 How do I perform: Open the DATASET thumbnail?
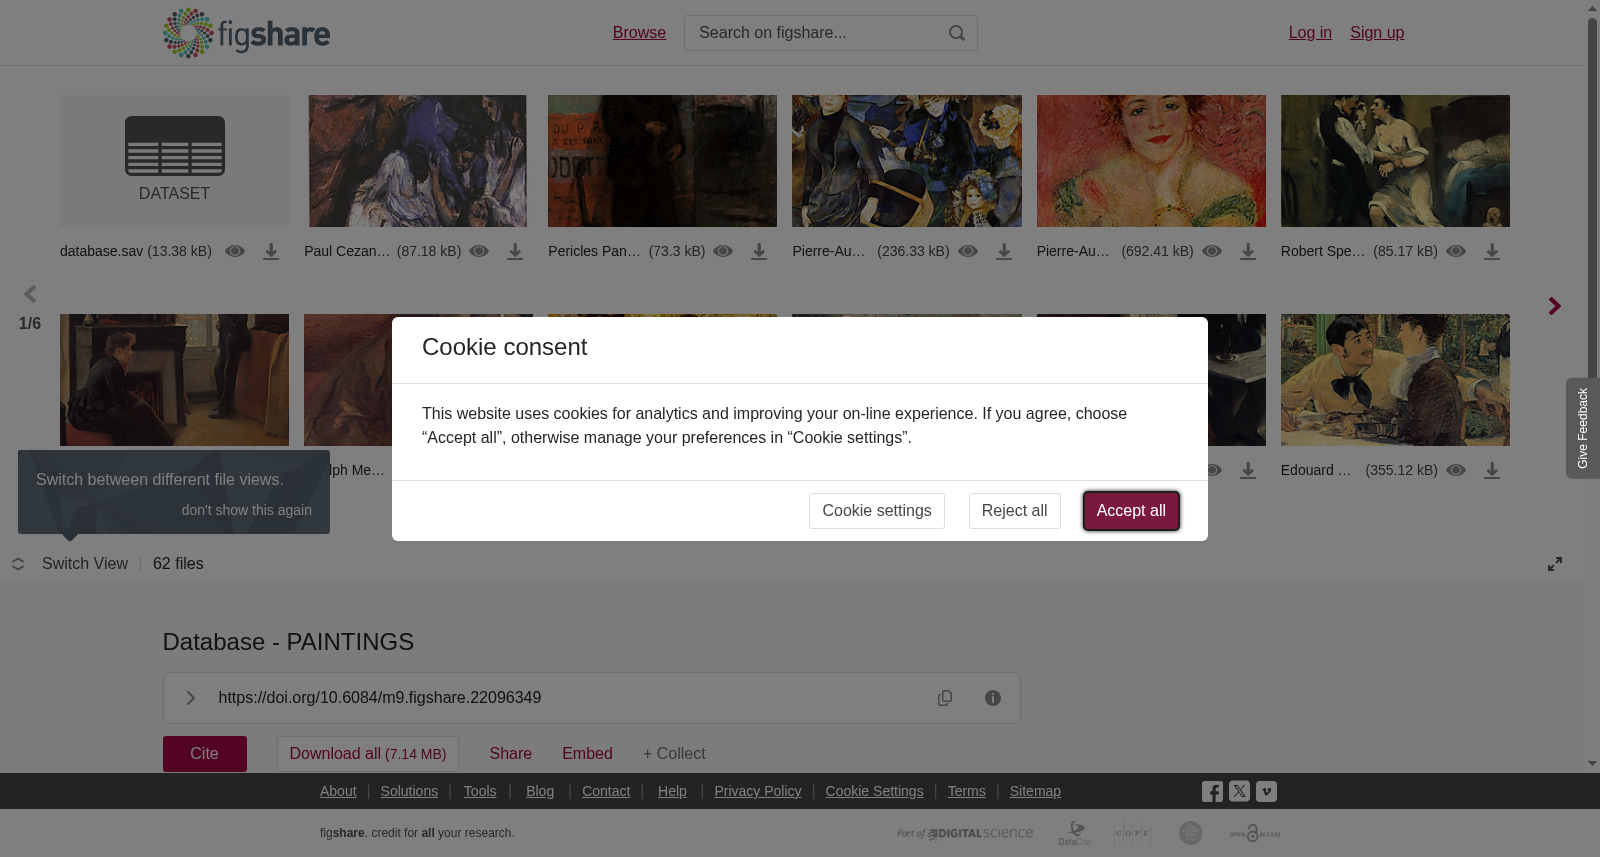click(x=174, y=161)
